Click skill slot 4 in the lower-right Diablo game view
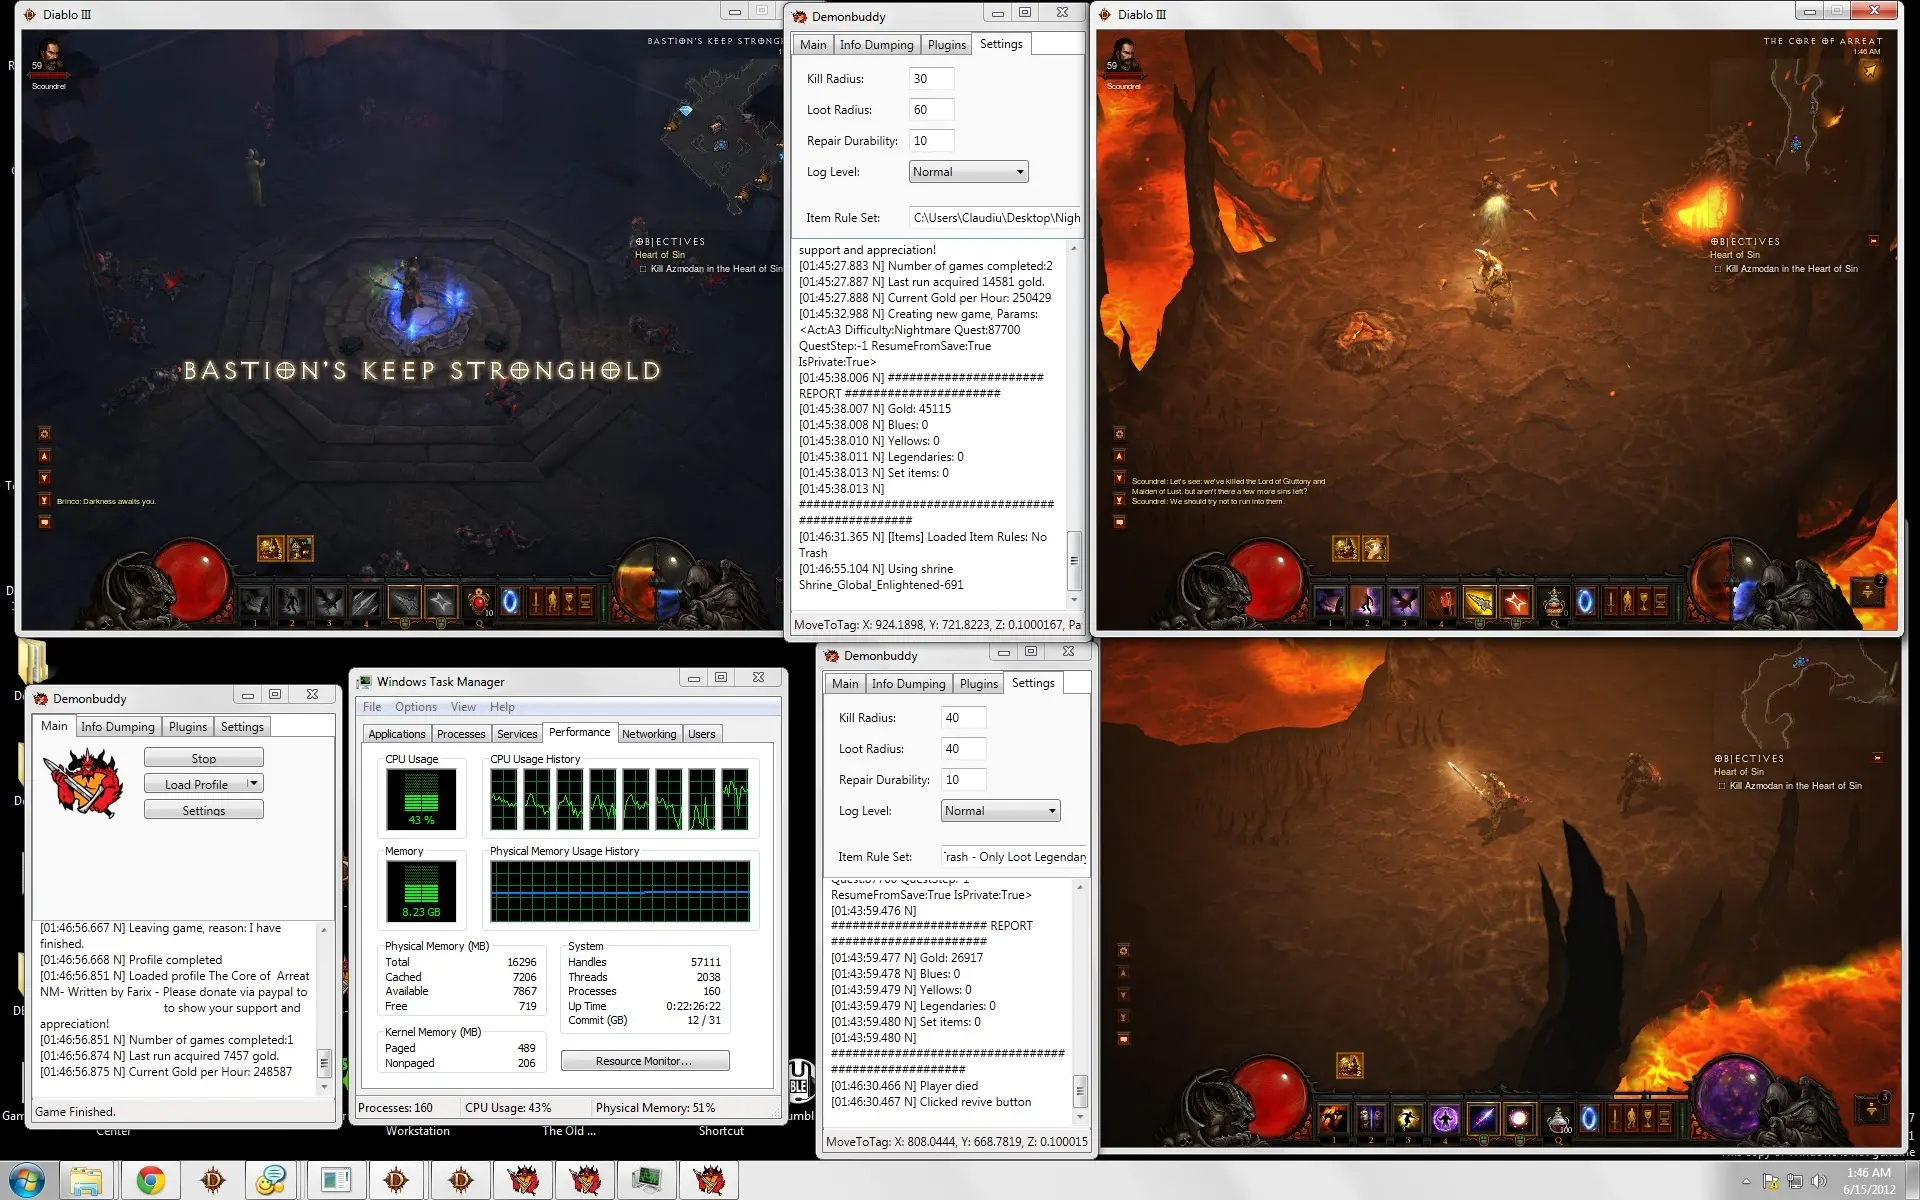Screen dimensions: 1920x1200 pyautogui.click(x=1444, y=1118)
